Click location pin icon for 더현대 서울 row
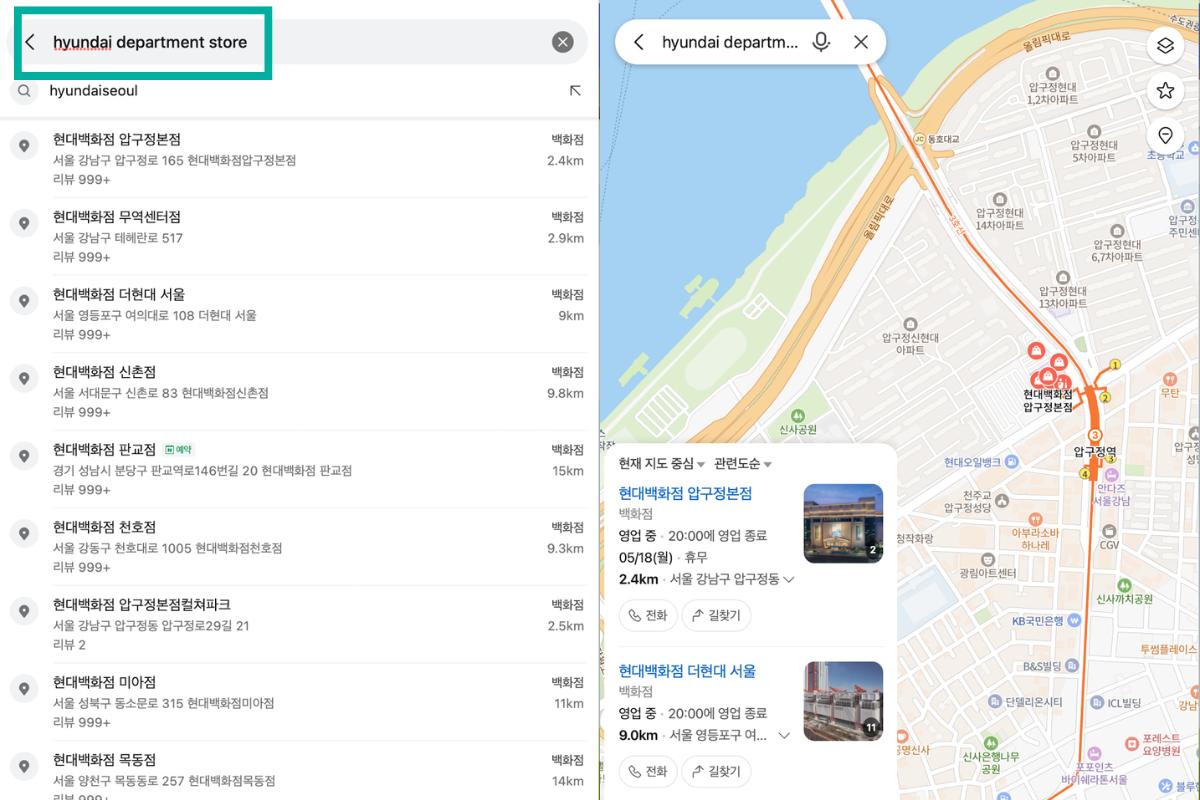The width and height of the screenshot is (1200, 800). [24, 301]
